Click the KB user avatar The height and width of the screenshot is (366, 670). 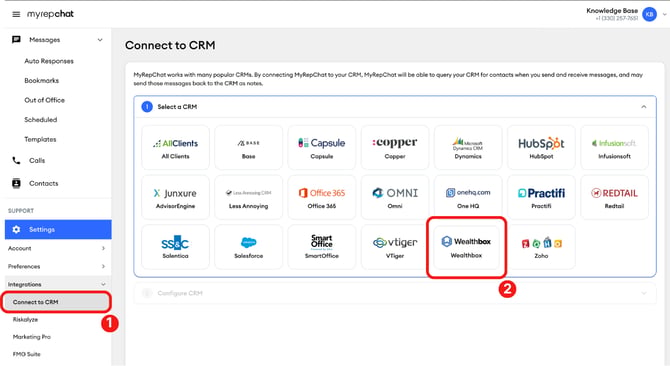pos(649,14)
